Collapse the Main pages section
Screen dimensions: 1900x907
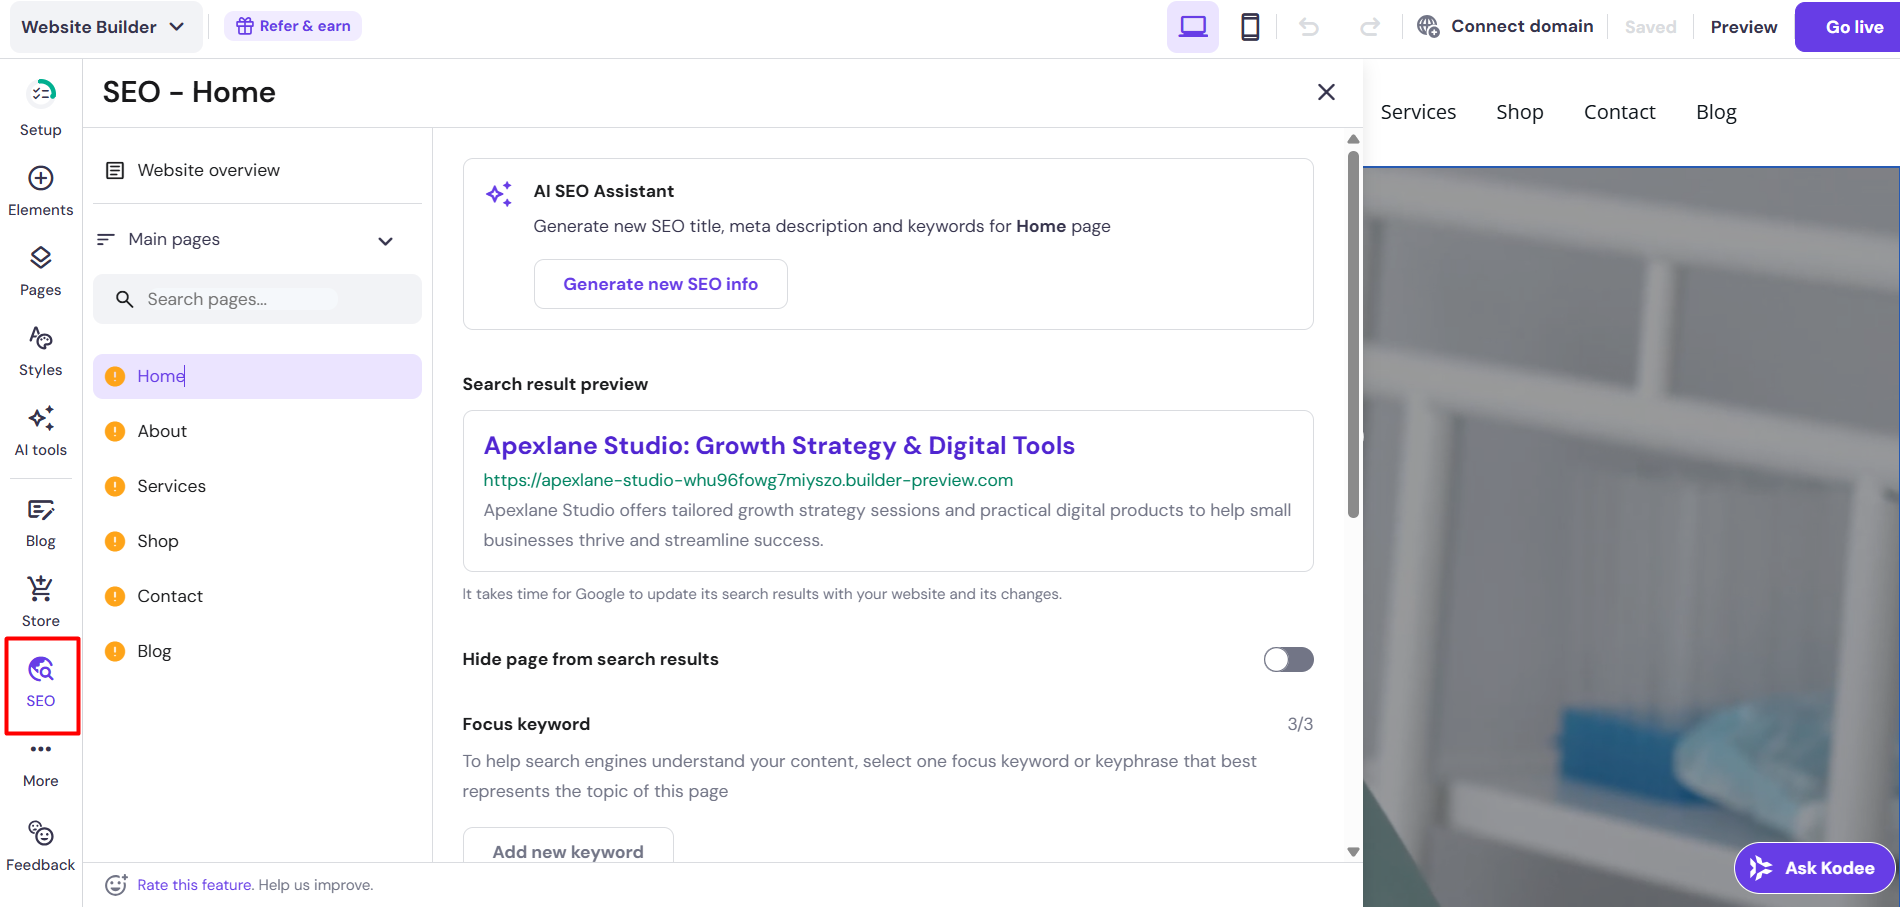(x=385, y=241)
